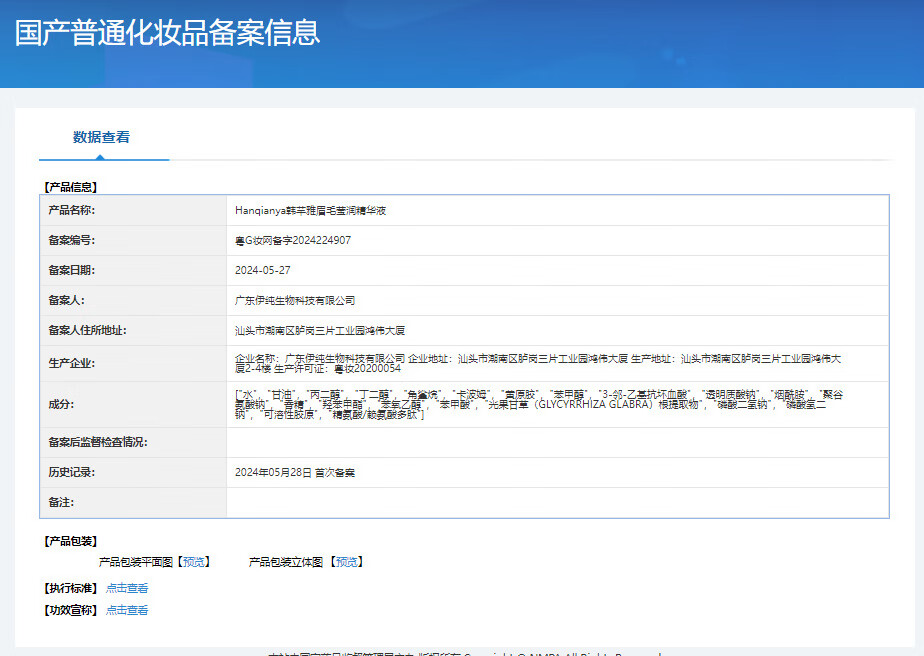This screenshot has width=924, height=656.
Task: Open the 数据查看 tab
Action: 101,137
